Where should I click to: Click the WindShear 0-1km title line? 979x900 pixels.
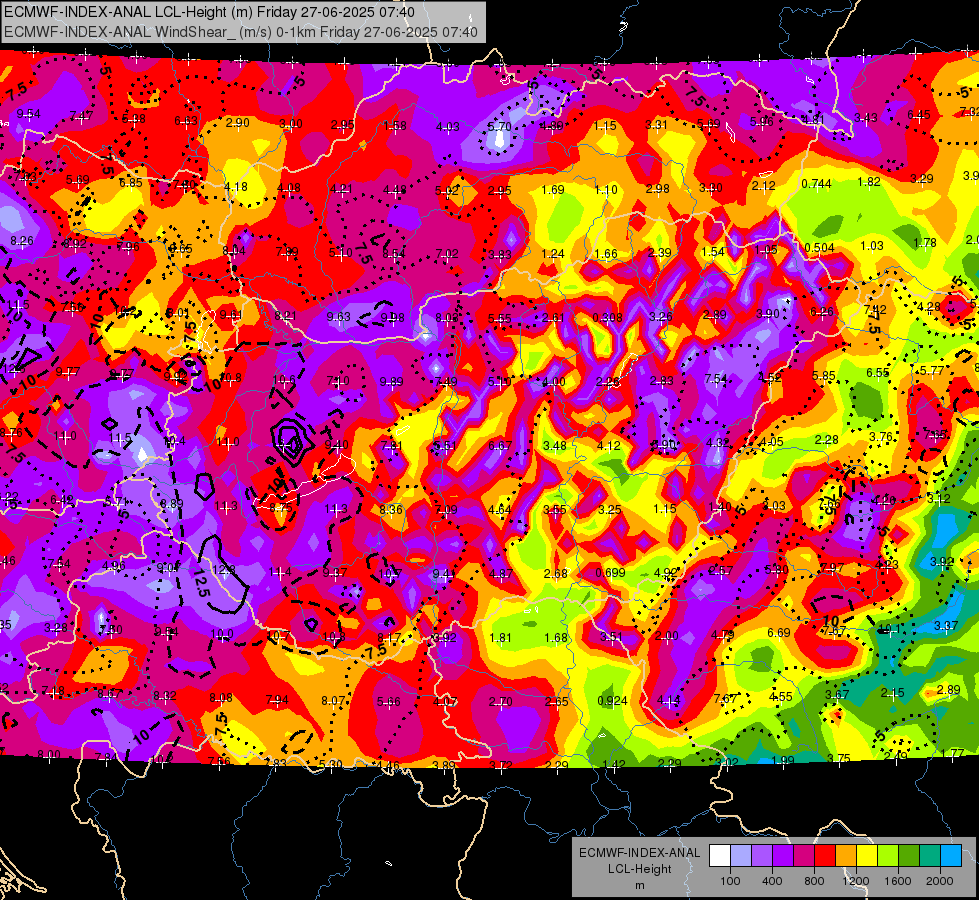coord(240,32)
